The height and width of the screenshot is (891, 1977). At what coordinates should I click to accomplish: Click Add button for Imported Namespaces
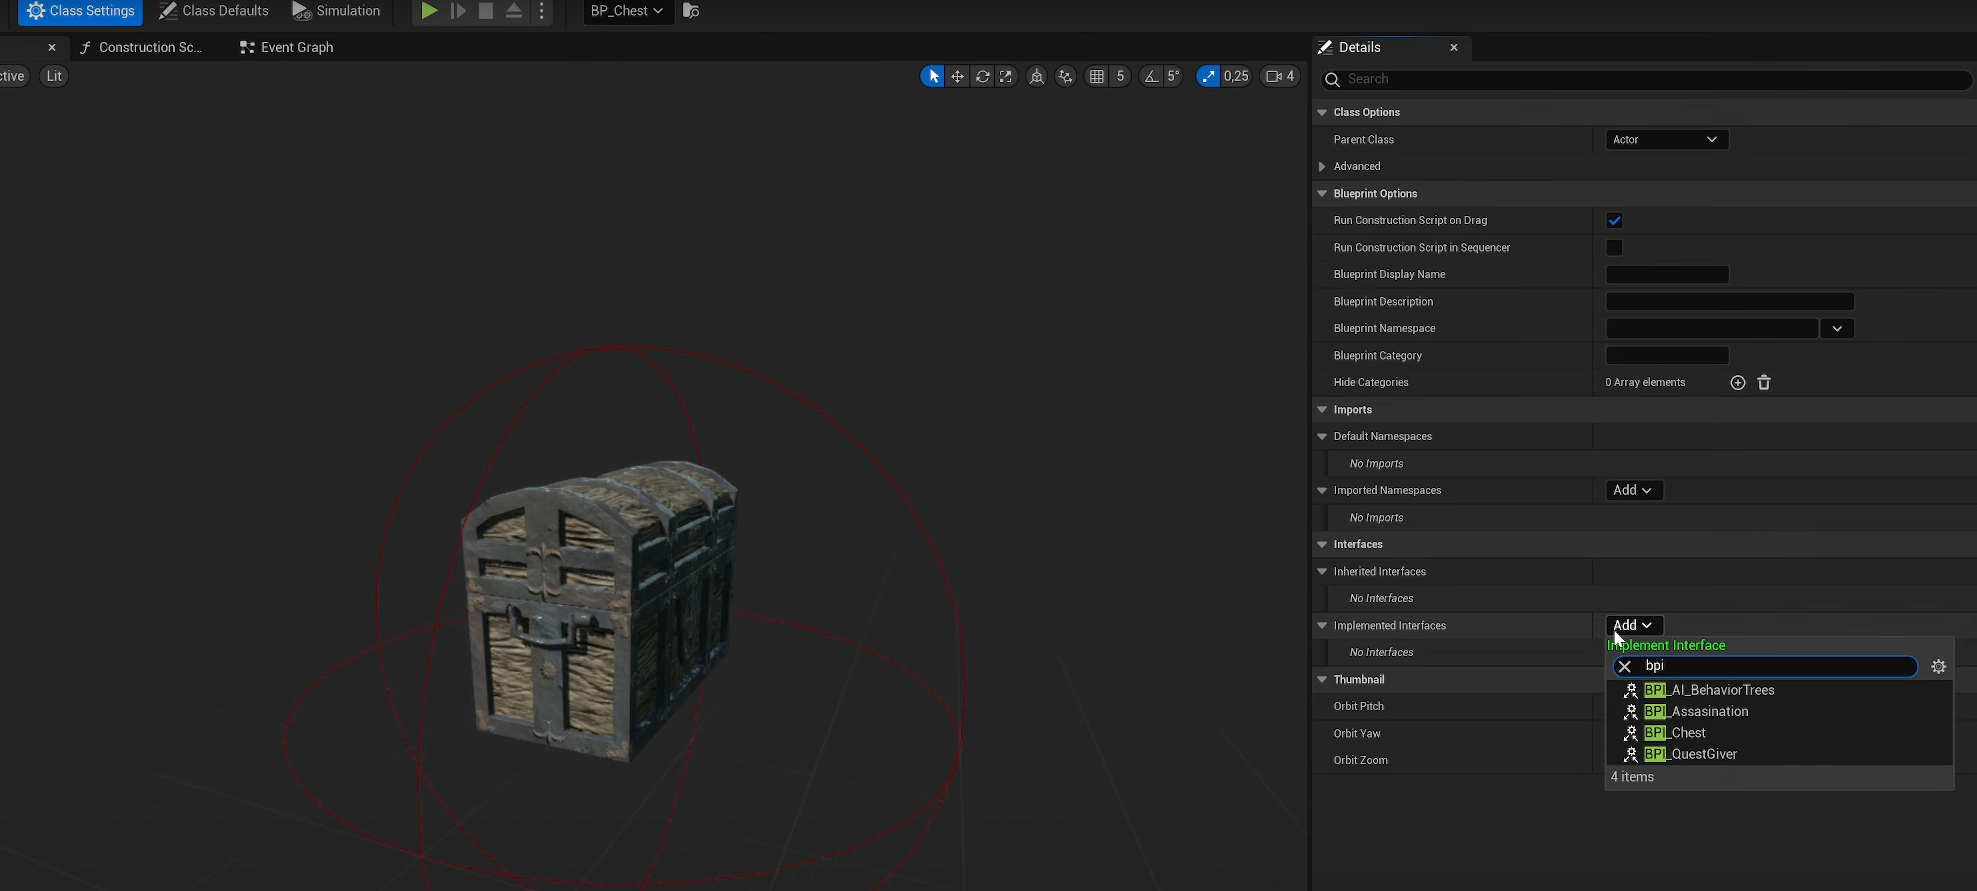(1633, 490)
